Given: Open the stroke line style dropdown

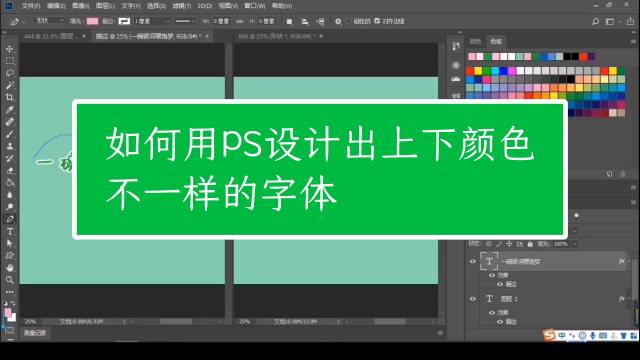Looking at the screenshot, I should click(184, 21).
